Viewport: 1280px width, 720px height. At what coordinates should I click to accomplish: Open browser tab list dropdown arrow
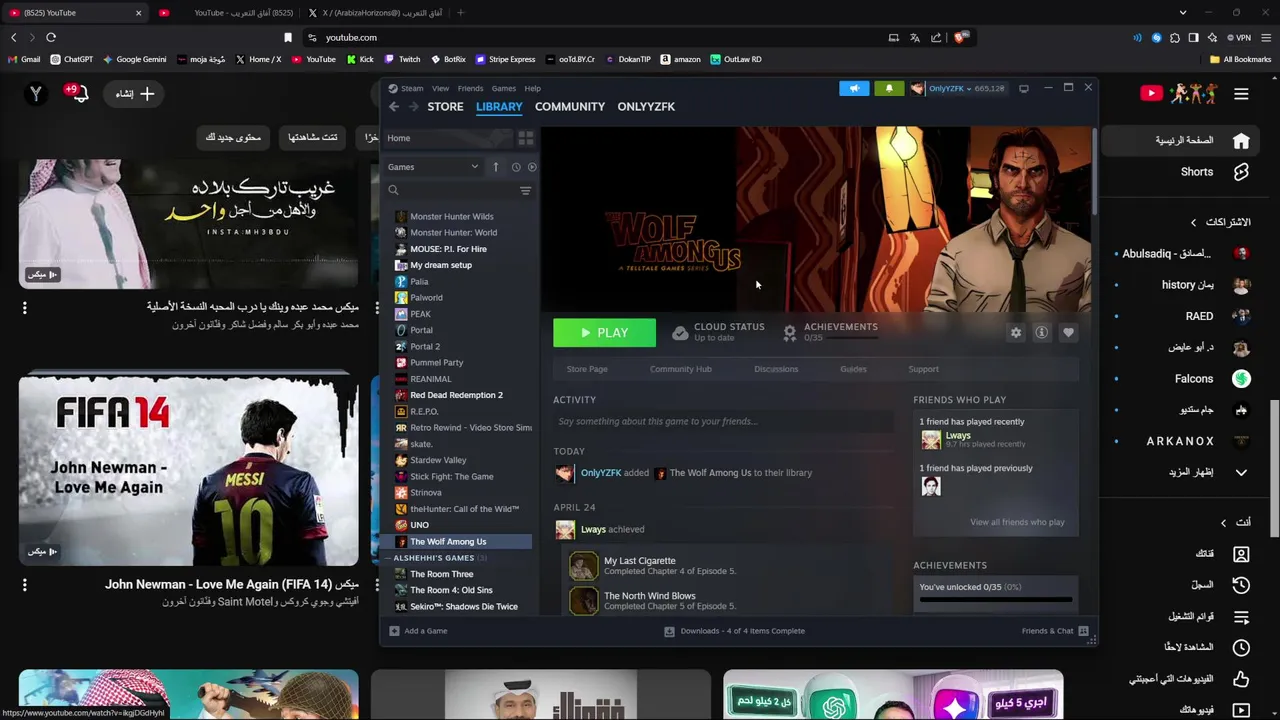(1183, 13)
